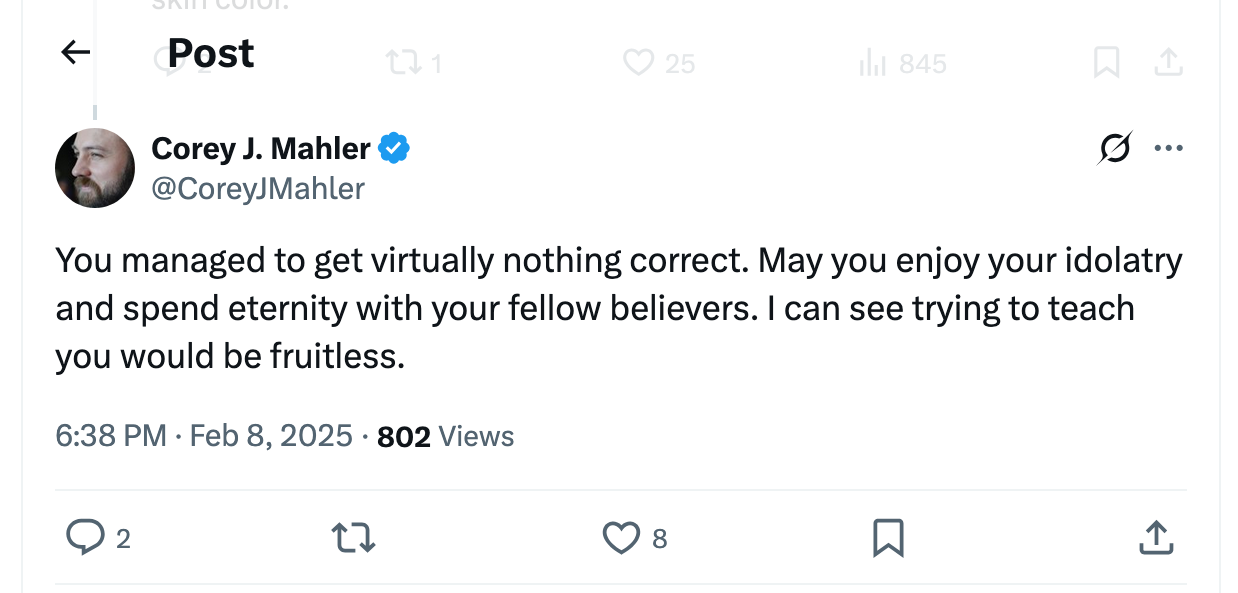Open the post options with the ellipsis menu
Screen dimensions: 1238x593
1168,148
